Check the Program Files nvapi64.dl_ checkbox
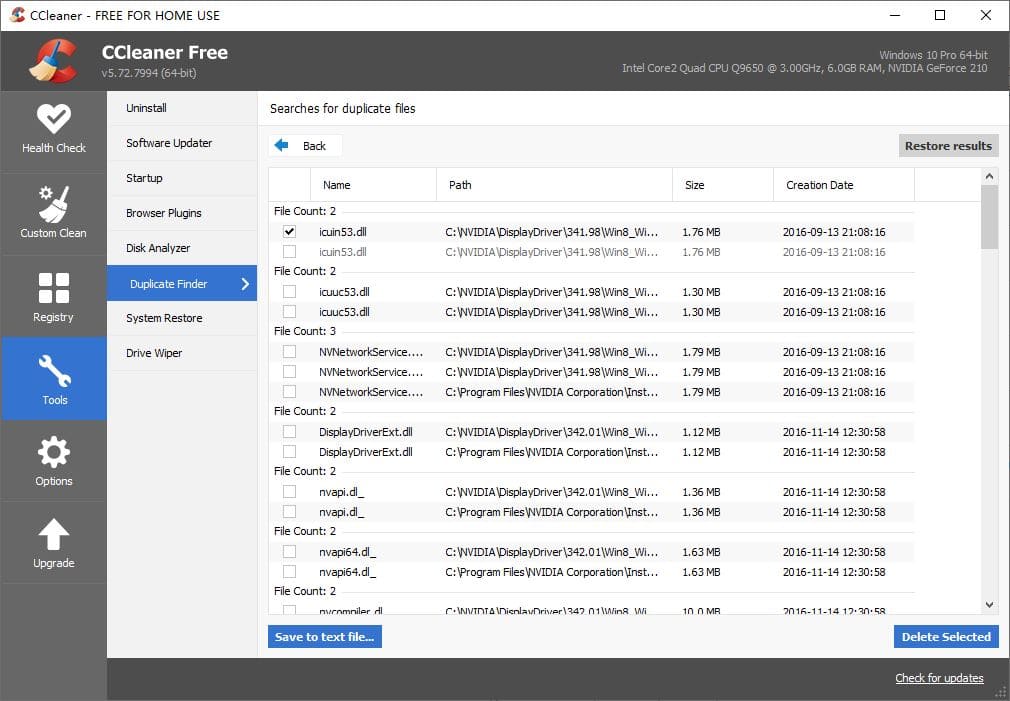This screenshot has height=701, width=1010. tap(289, 571)
